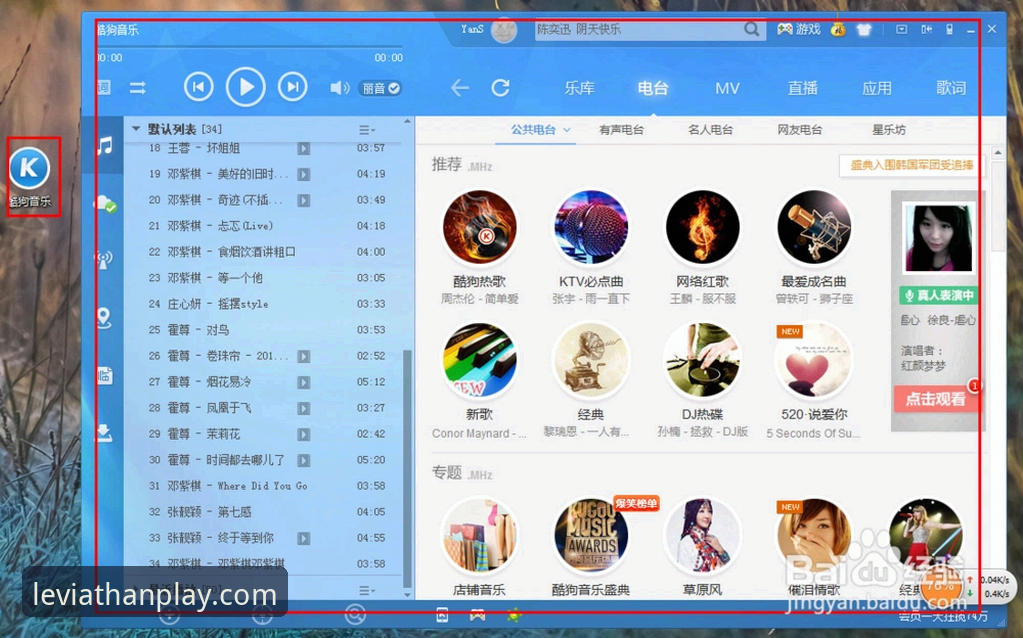Open the 游戏 game center icon
This screenshot has height=638, width=1023.
799,29
